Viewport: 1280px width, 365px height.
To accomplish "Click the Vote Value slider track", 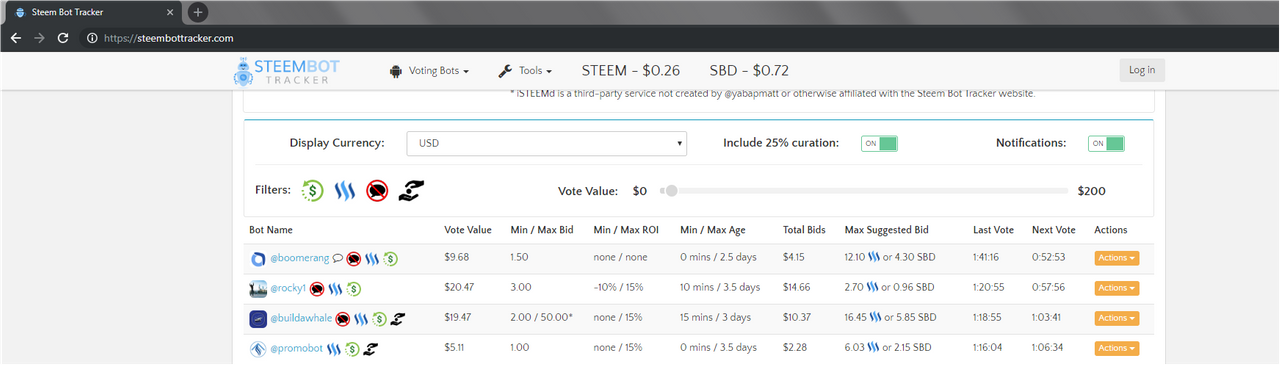I will [x=865, y=191].
